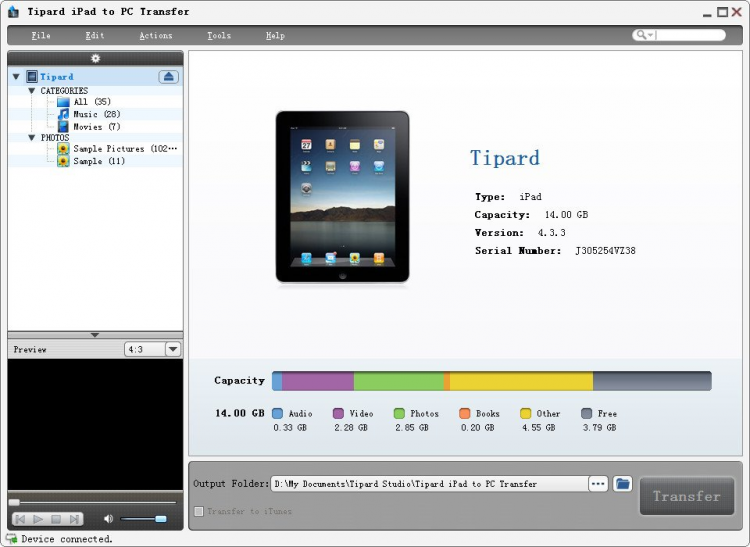The image size is (750, 547).
Task: Click the blue folder icon for All
Action: pos(63,102)
